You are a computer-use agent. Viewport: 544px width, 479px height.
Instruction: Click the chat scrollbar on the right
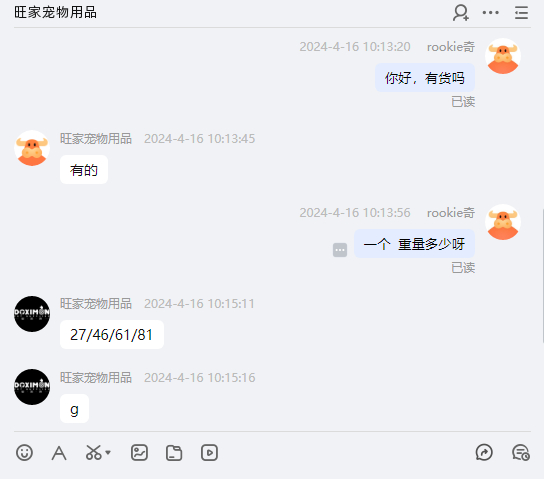coord(542,276)
